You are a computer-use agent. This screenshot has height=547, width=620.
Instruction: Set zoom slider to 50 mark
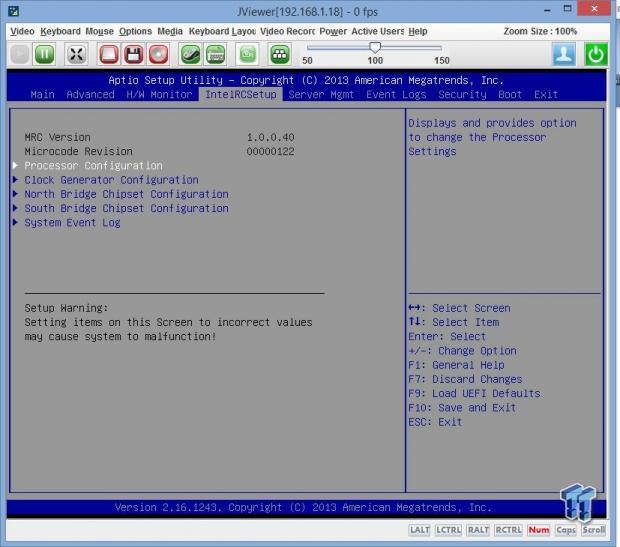(x=307, y=60)
